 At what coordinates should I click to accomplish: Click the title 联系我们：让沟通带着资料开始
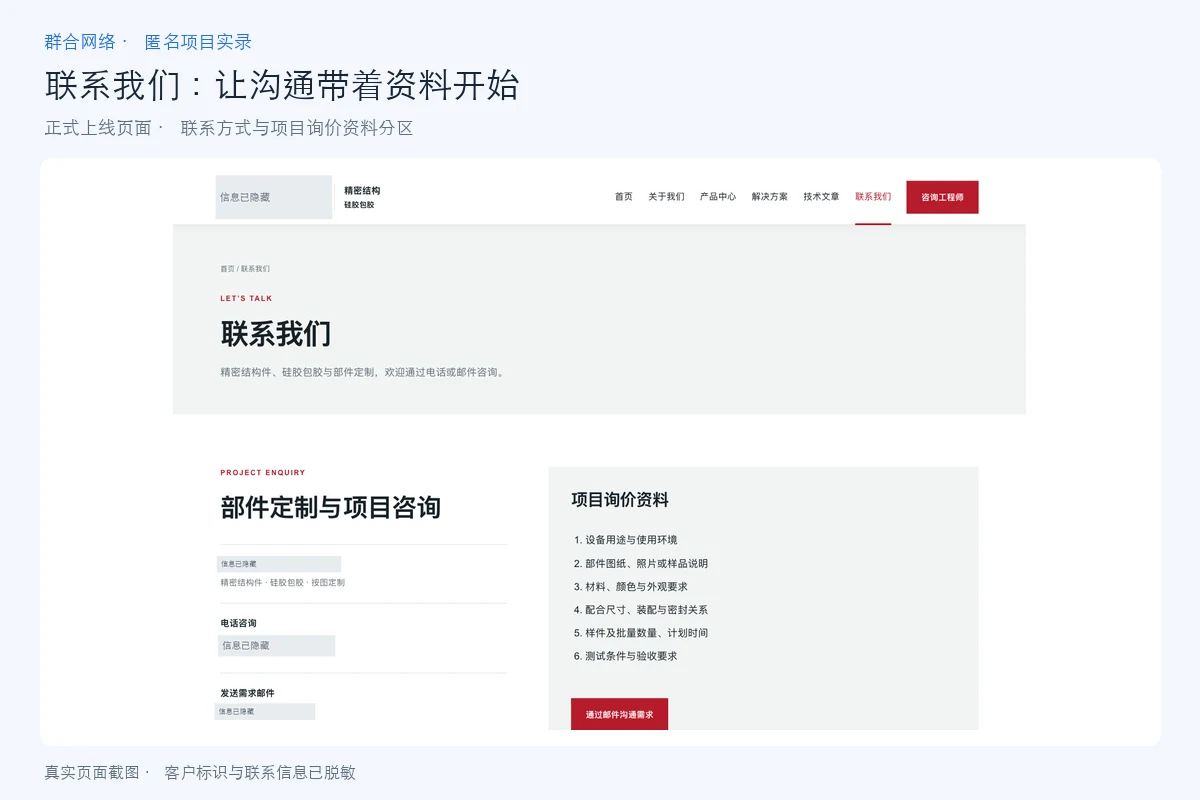click(282, 85)
